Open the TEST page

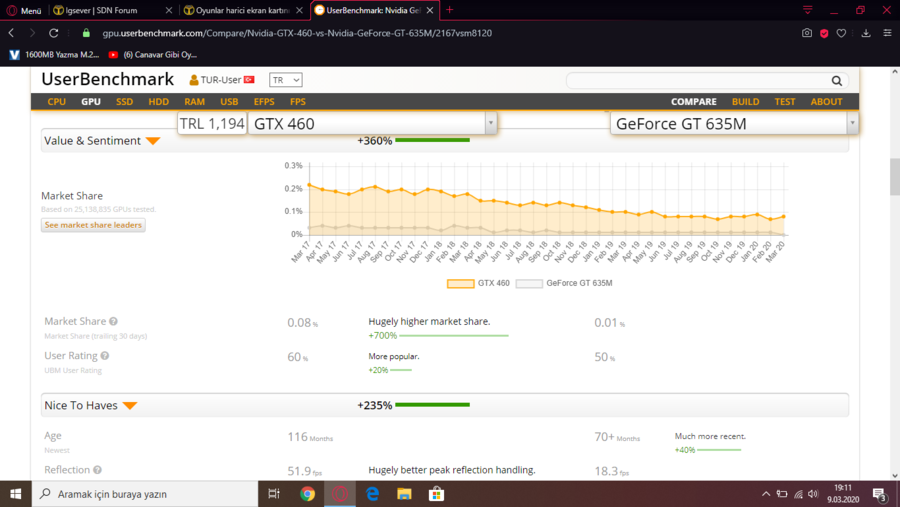(x=785, y=102)
